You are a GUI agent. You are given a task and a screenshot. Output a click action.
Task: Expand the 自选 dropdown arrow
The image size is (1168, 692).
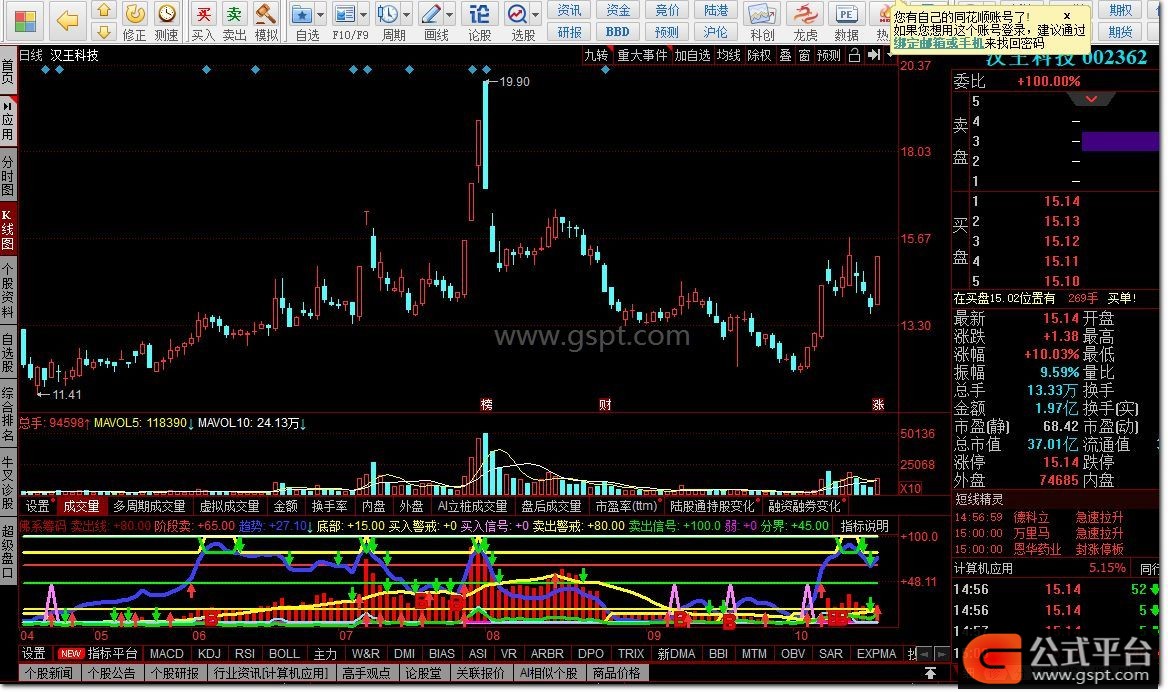coord(321,14)
